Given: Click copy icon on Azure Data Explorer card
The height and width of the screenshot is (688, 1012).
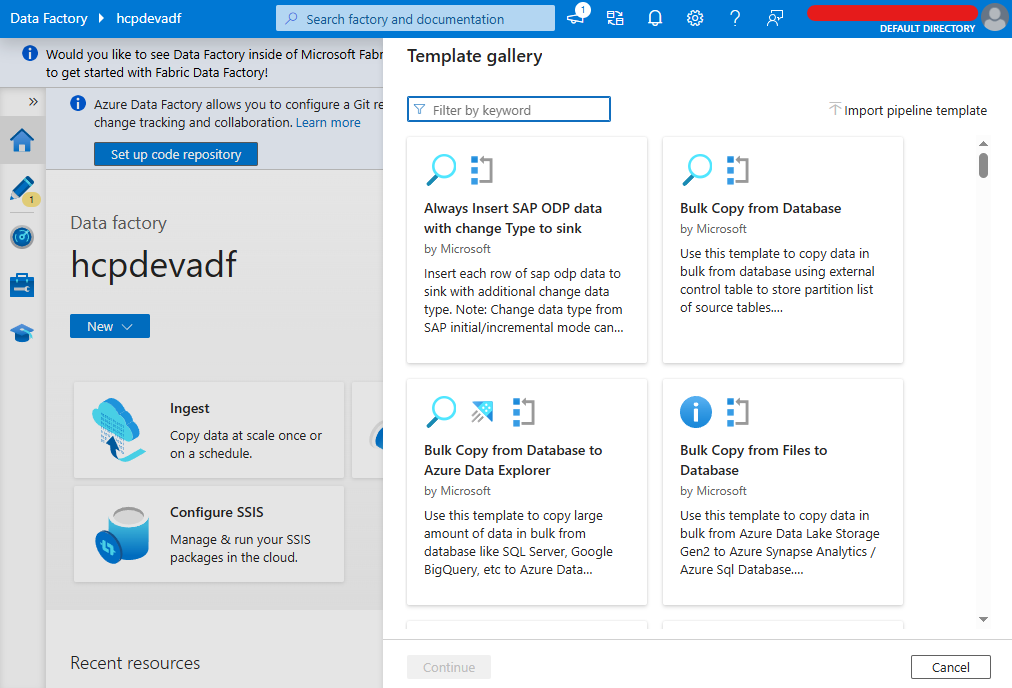Looking at the screenshot, I should click(523, 412).
